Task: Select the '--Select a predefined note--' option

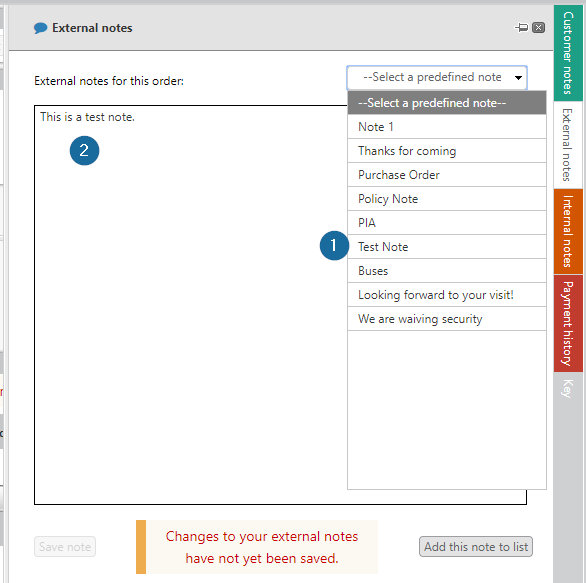Action: [447, 103]
